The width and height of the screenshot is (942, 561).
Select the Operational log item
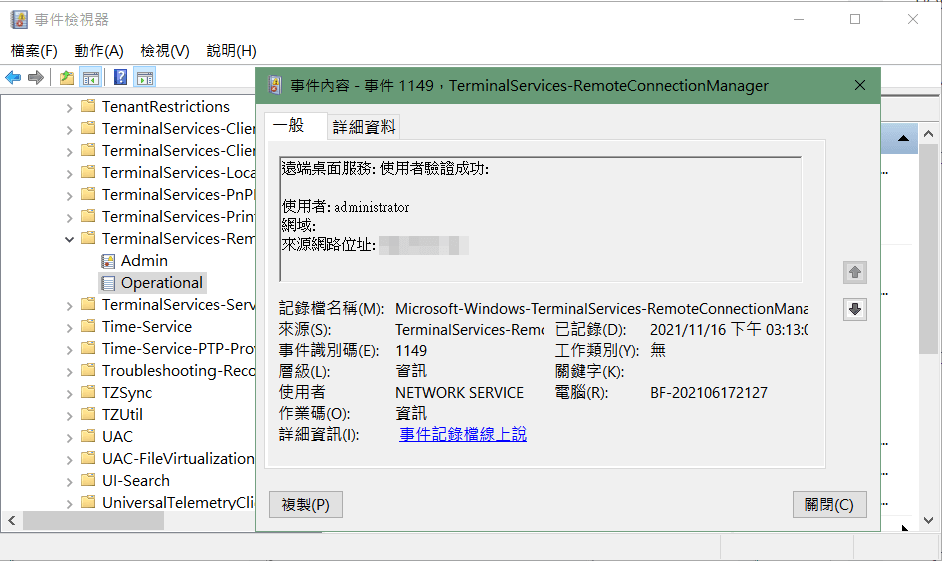161,283
